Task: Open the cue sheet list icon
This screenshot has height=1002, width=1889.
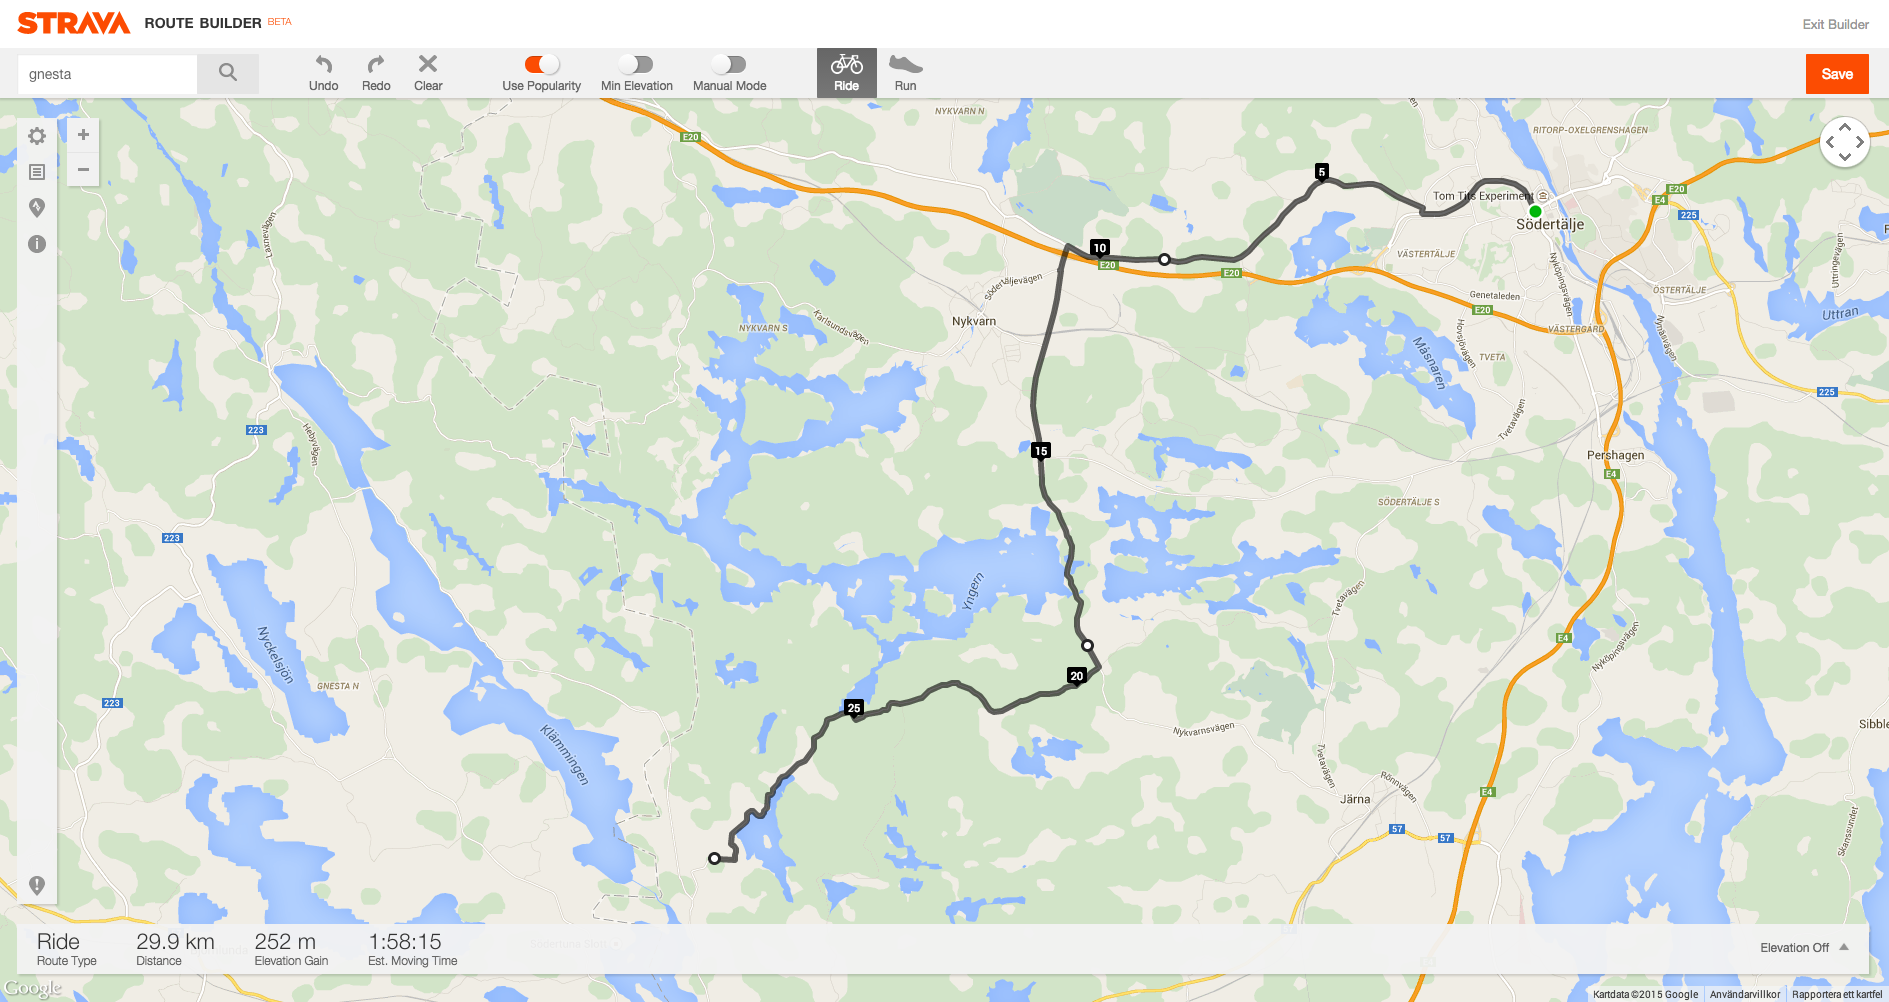Action: click(x=37, y=172)
